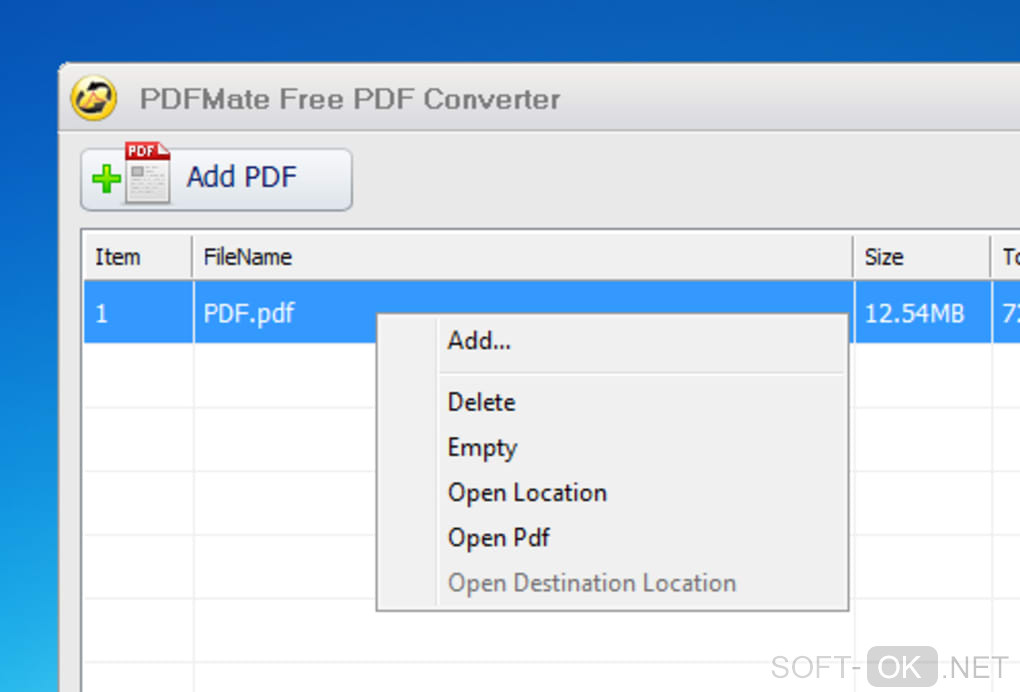Click the PDFMate Free PDF Converter title text
This screenshot has width=1020, height=692.
pos(349,100)
